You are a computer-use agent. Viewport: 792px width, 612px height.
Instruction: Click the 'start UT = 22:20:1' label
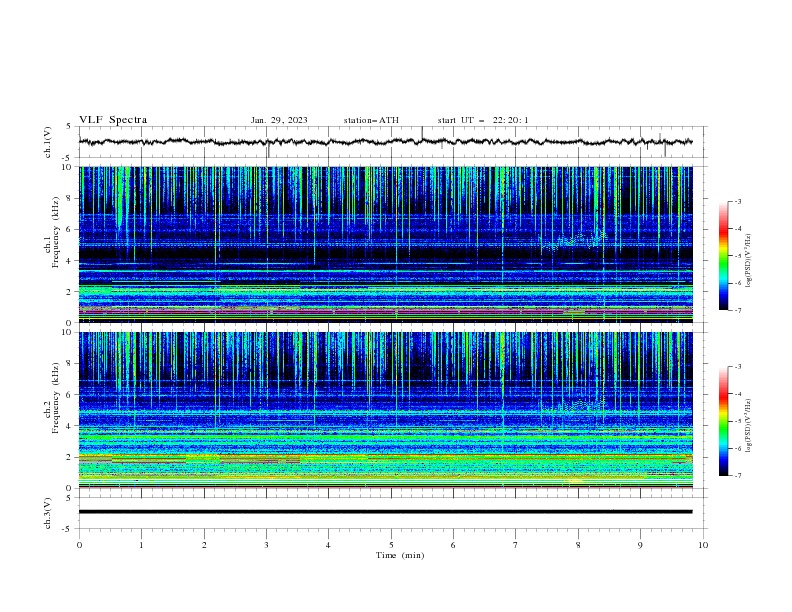(483, 120)
